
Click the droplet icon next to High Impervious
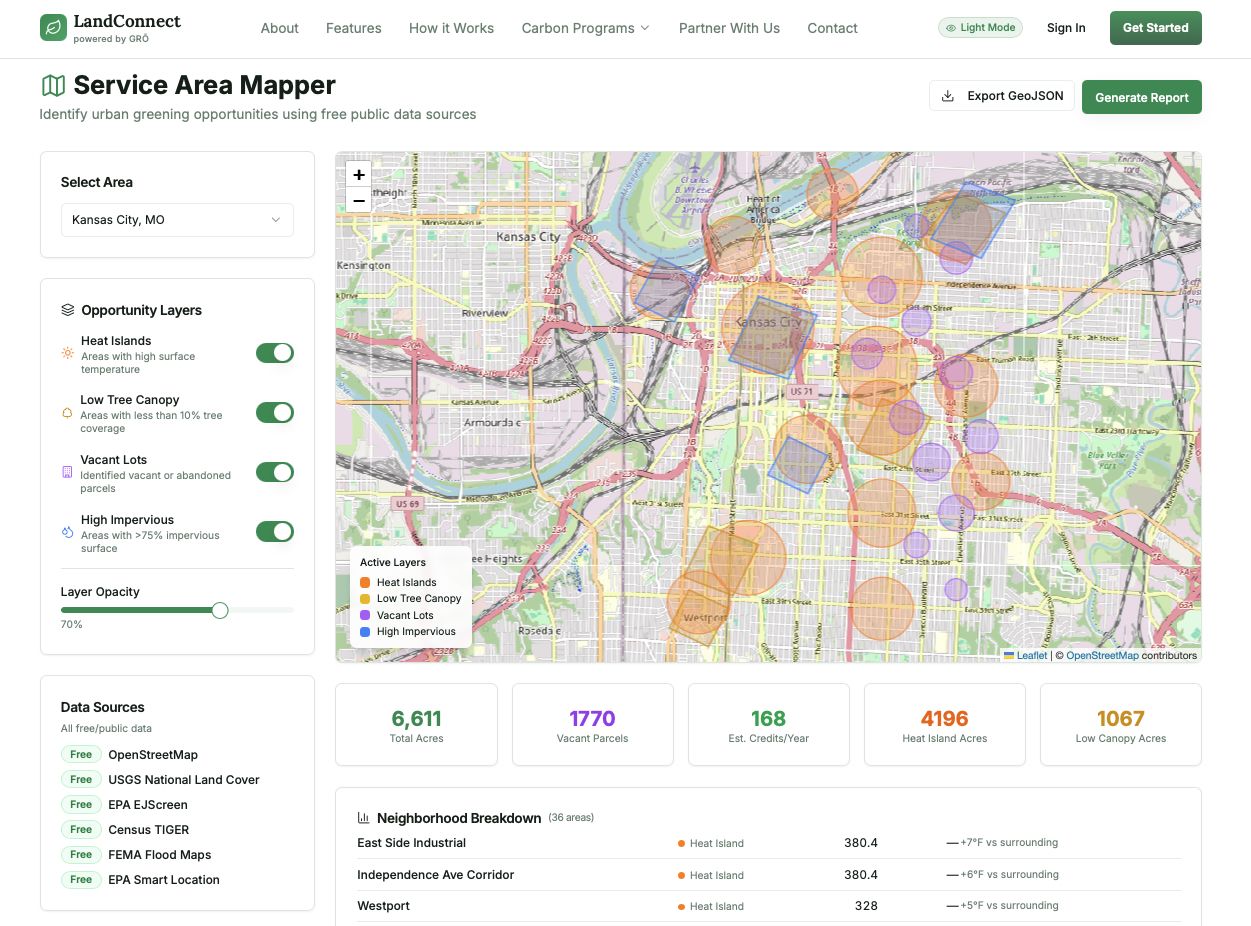[x=66, y=532]
